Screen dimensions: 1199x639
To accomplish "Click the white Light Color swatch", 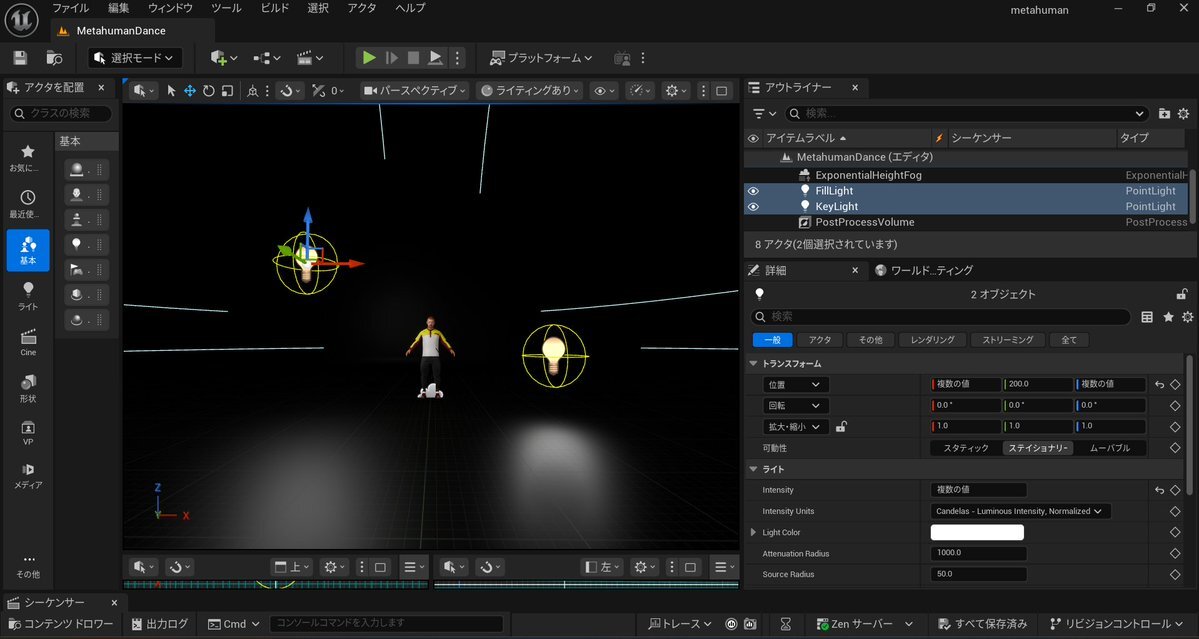I will click(977, 532).
